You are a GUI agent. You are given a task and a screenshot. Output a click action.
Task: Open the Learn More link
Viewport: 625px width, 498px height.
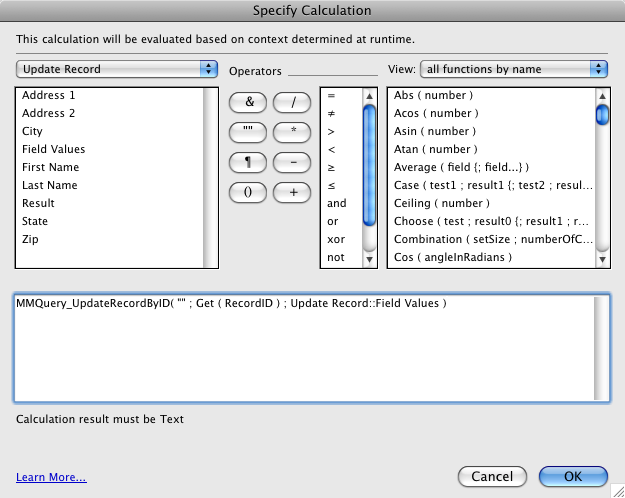pyautogui.click(x=51, y=478)
